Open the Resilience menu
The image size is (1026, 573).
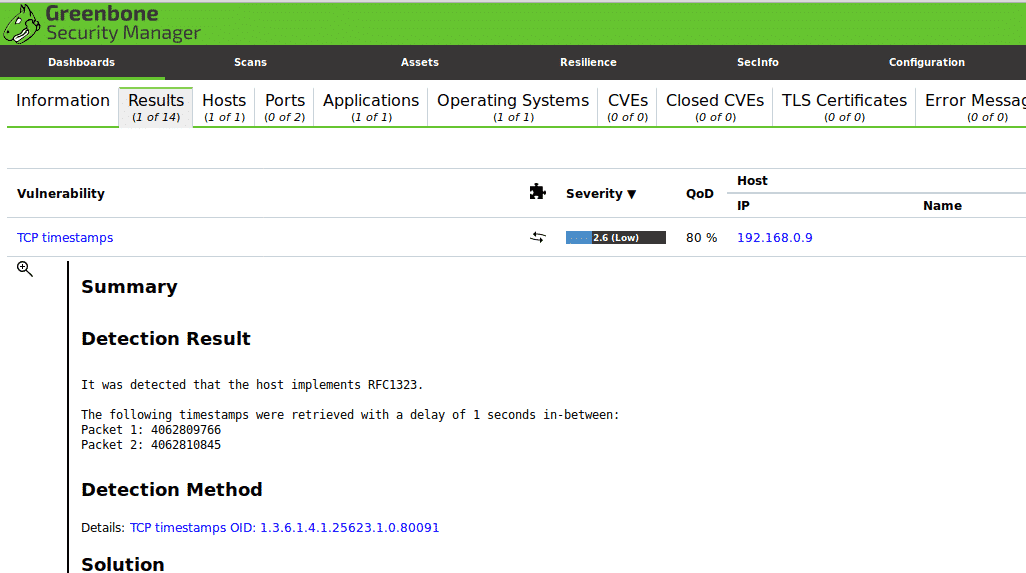(x=588, y=62)
